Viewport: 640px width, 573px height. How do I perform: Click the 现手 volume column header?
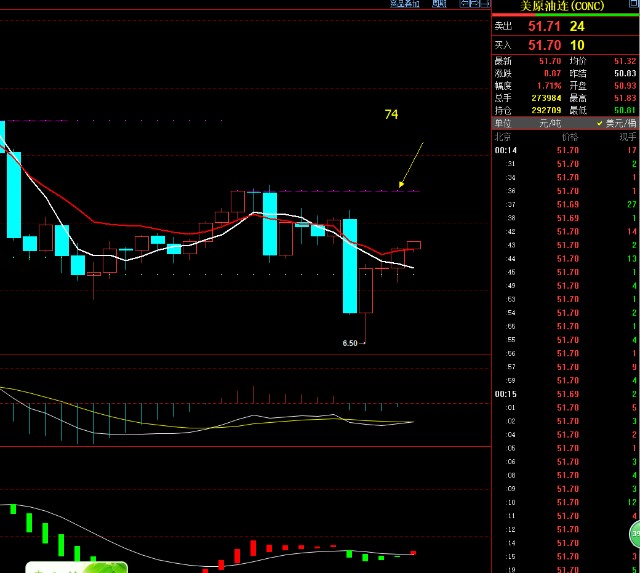tap(627, 136)
